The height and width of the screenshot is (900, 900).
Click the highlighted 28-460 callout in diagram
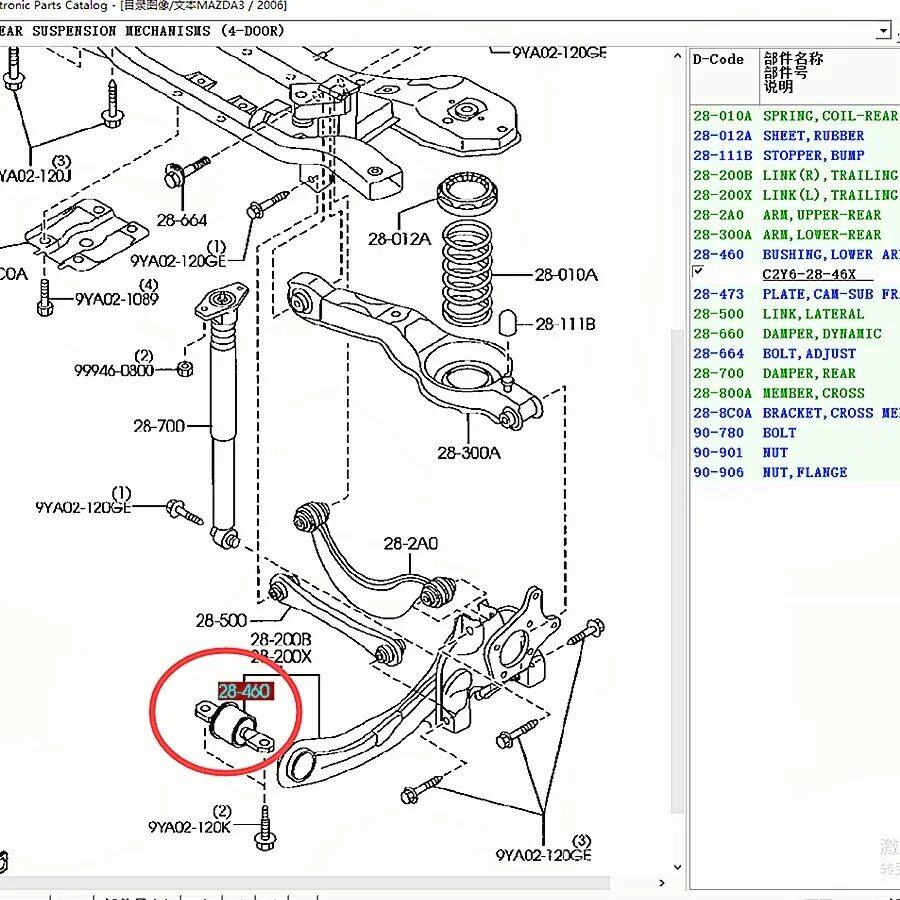[x=245, y=691]
